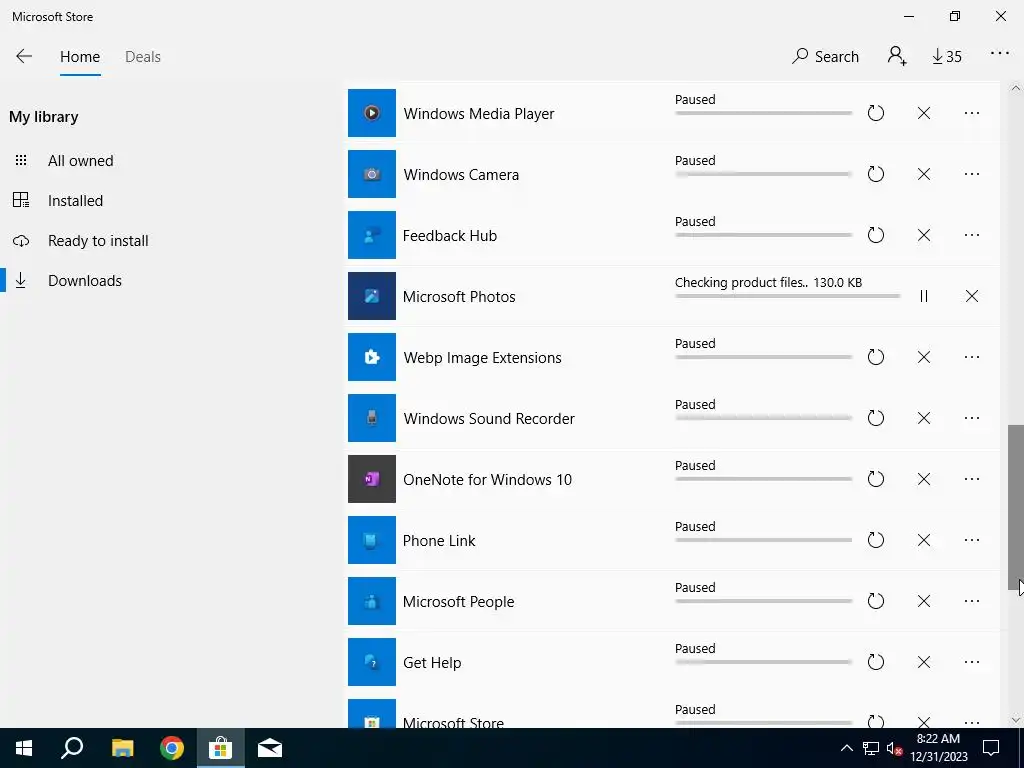Open more options for Feedback Hub

pyautogui.click(x=972, y=235)
